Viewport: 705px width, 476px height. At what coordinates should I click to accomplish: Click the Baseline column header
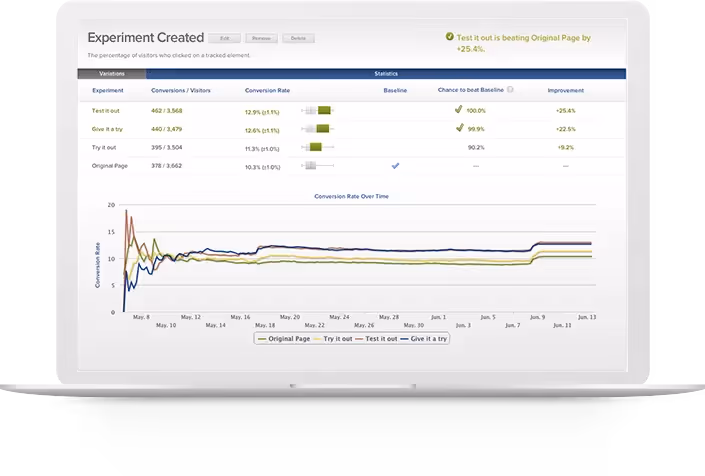(395, 90)
